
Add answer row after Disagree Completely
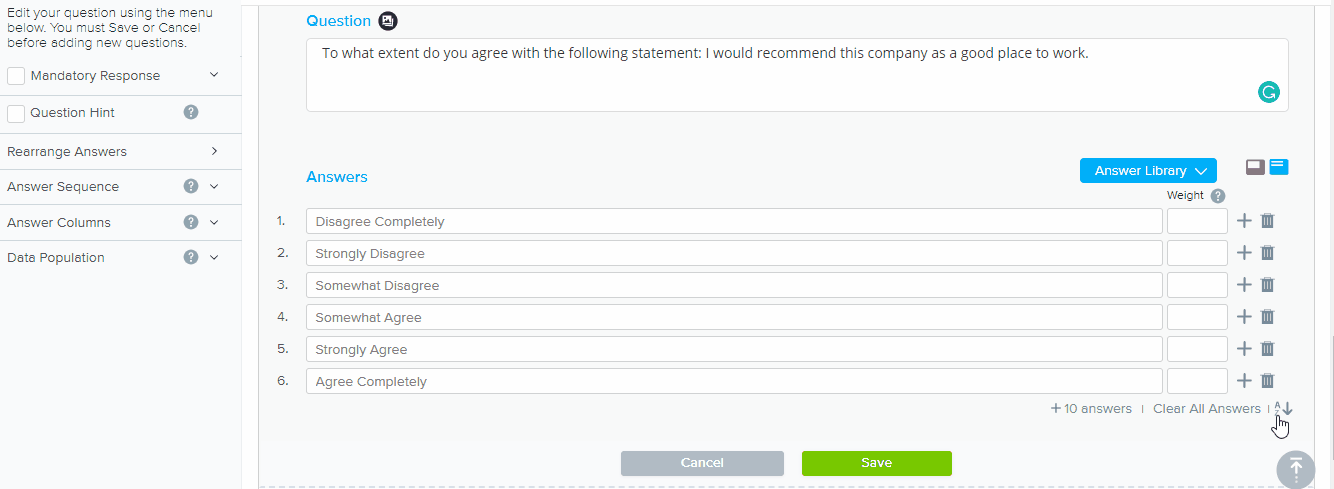point(1244,221)
